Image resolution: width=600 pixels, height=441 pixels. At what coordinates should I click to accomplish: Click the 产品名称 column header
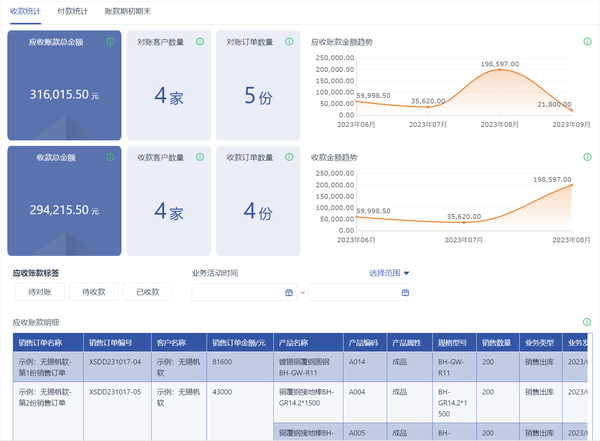(308, 343)
